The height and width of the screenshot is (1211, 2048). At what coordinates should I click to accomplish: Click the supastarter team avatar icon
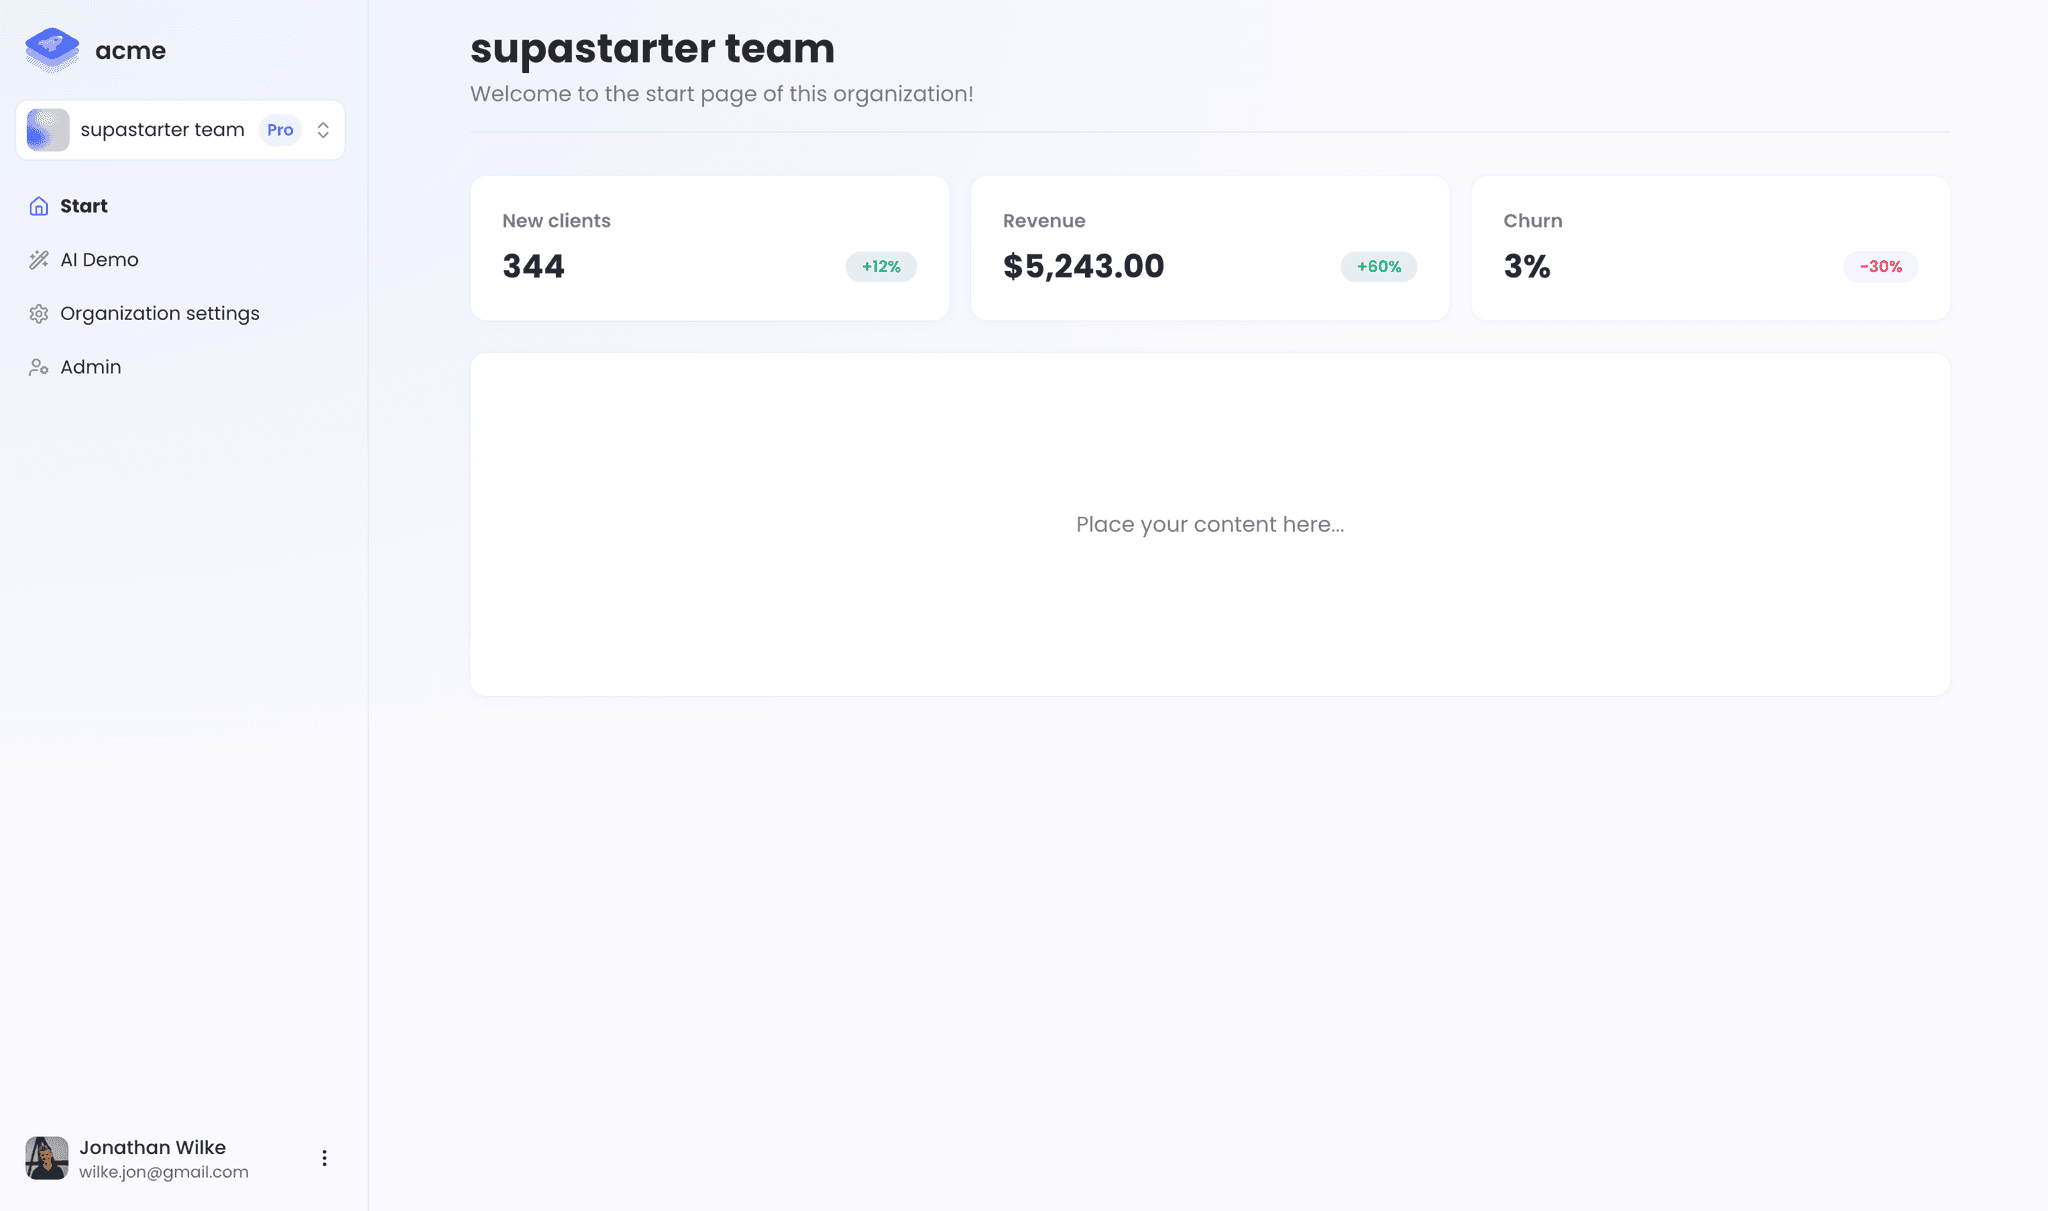point(46,129)
